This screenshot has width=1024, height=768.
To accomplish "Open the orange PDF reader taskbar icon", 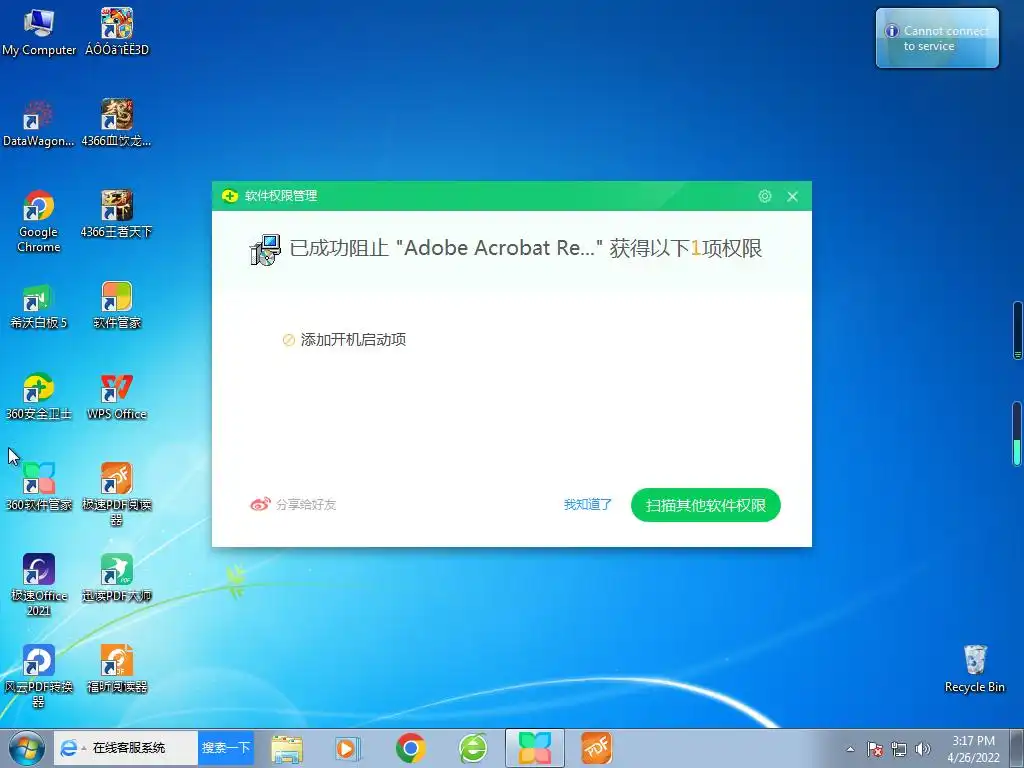I will click(x=596, y=748).
